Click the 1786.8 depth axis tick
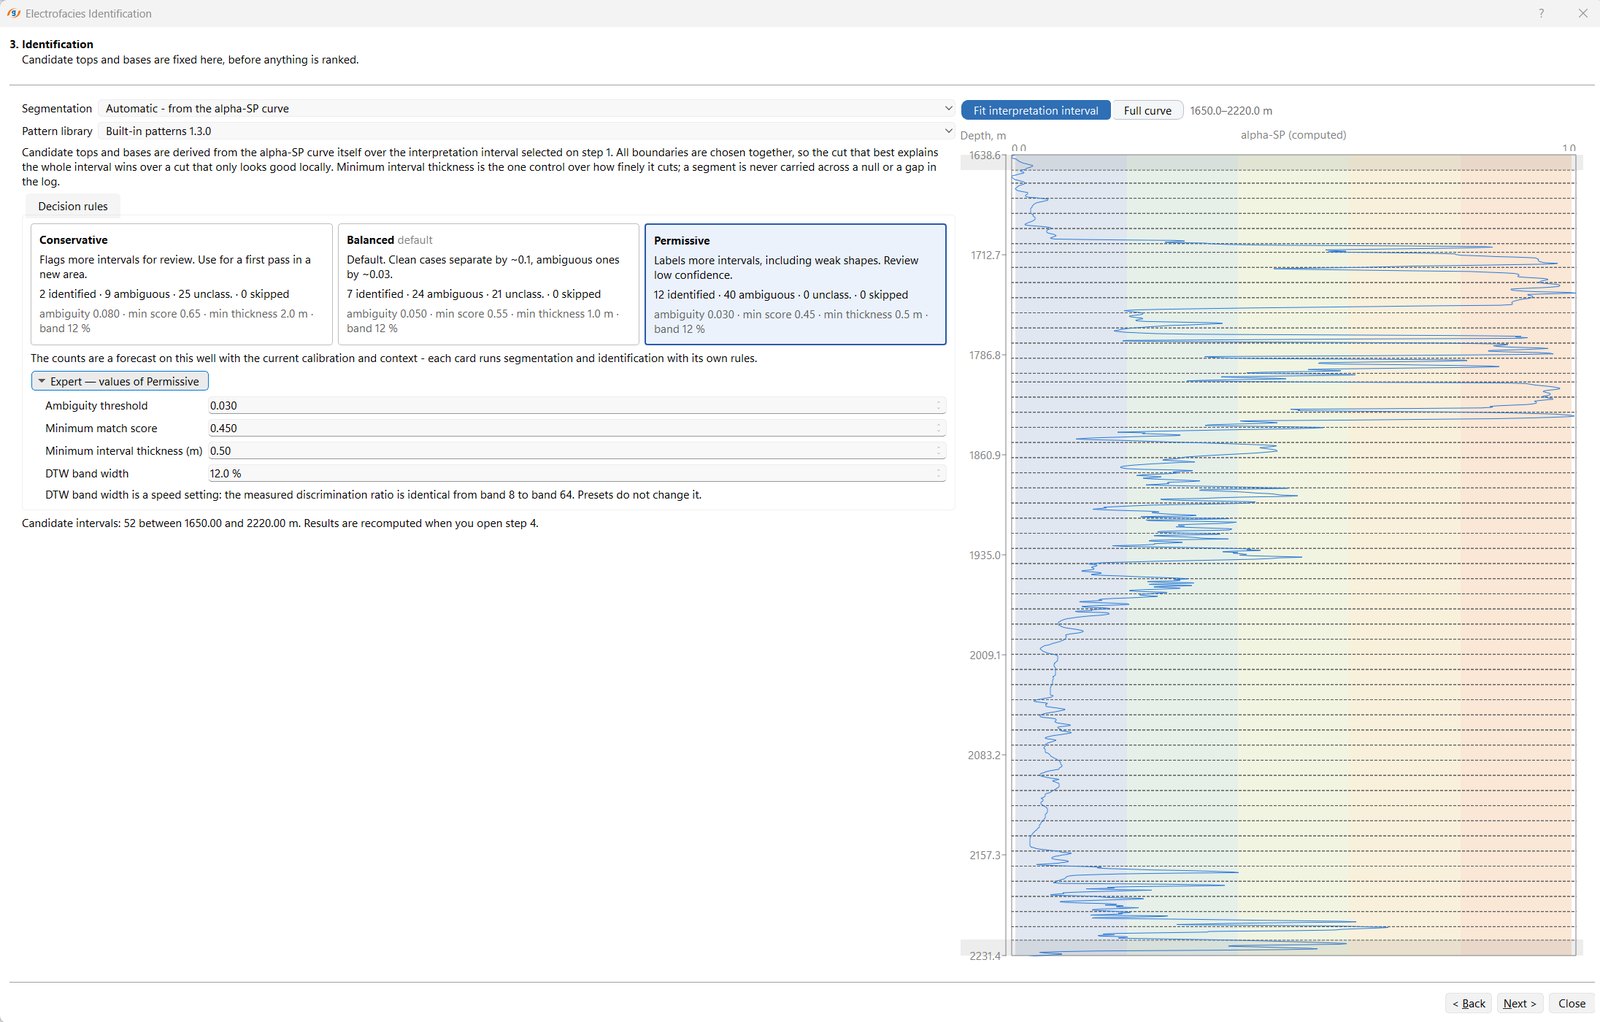This screenshot has height=1022, width=1600. [x=985, y=355]
